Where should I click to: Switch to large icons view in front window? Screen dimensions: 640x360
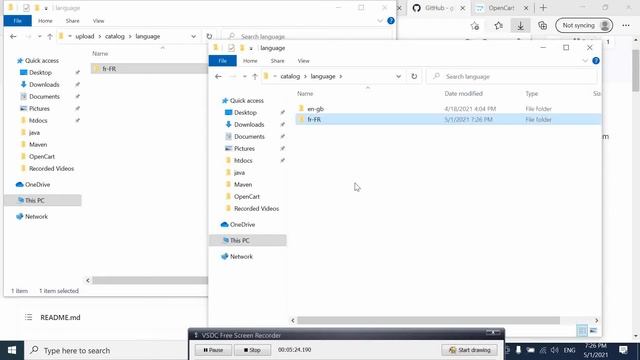593,330
